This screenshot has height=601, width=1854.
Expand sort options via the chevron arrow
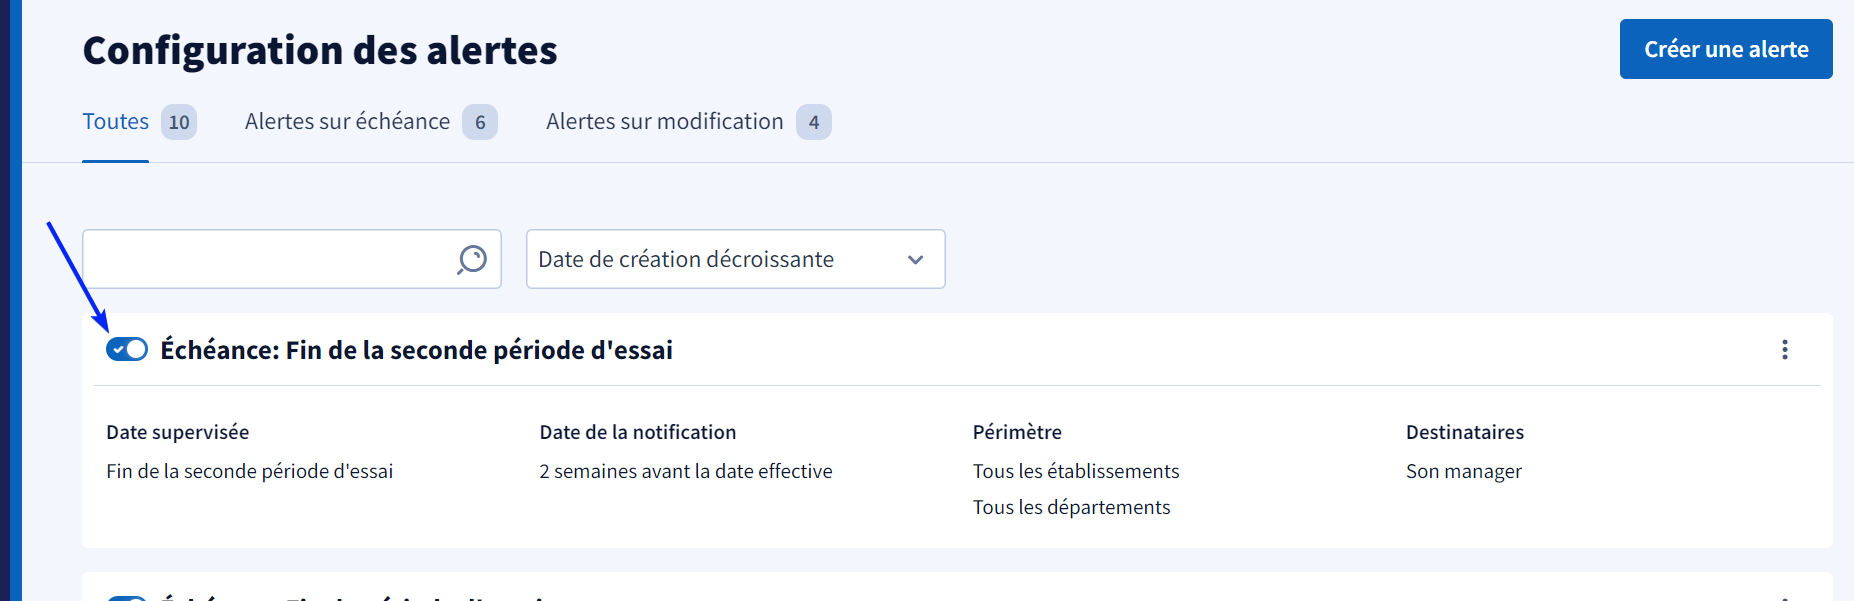point(915,260)
